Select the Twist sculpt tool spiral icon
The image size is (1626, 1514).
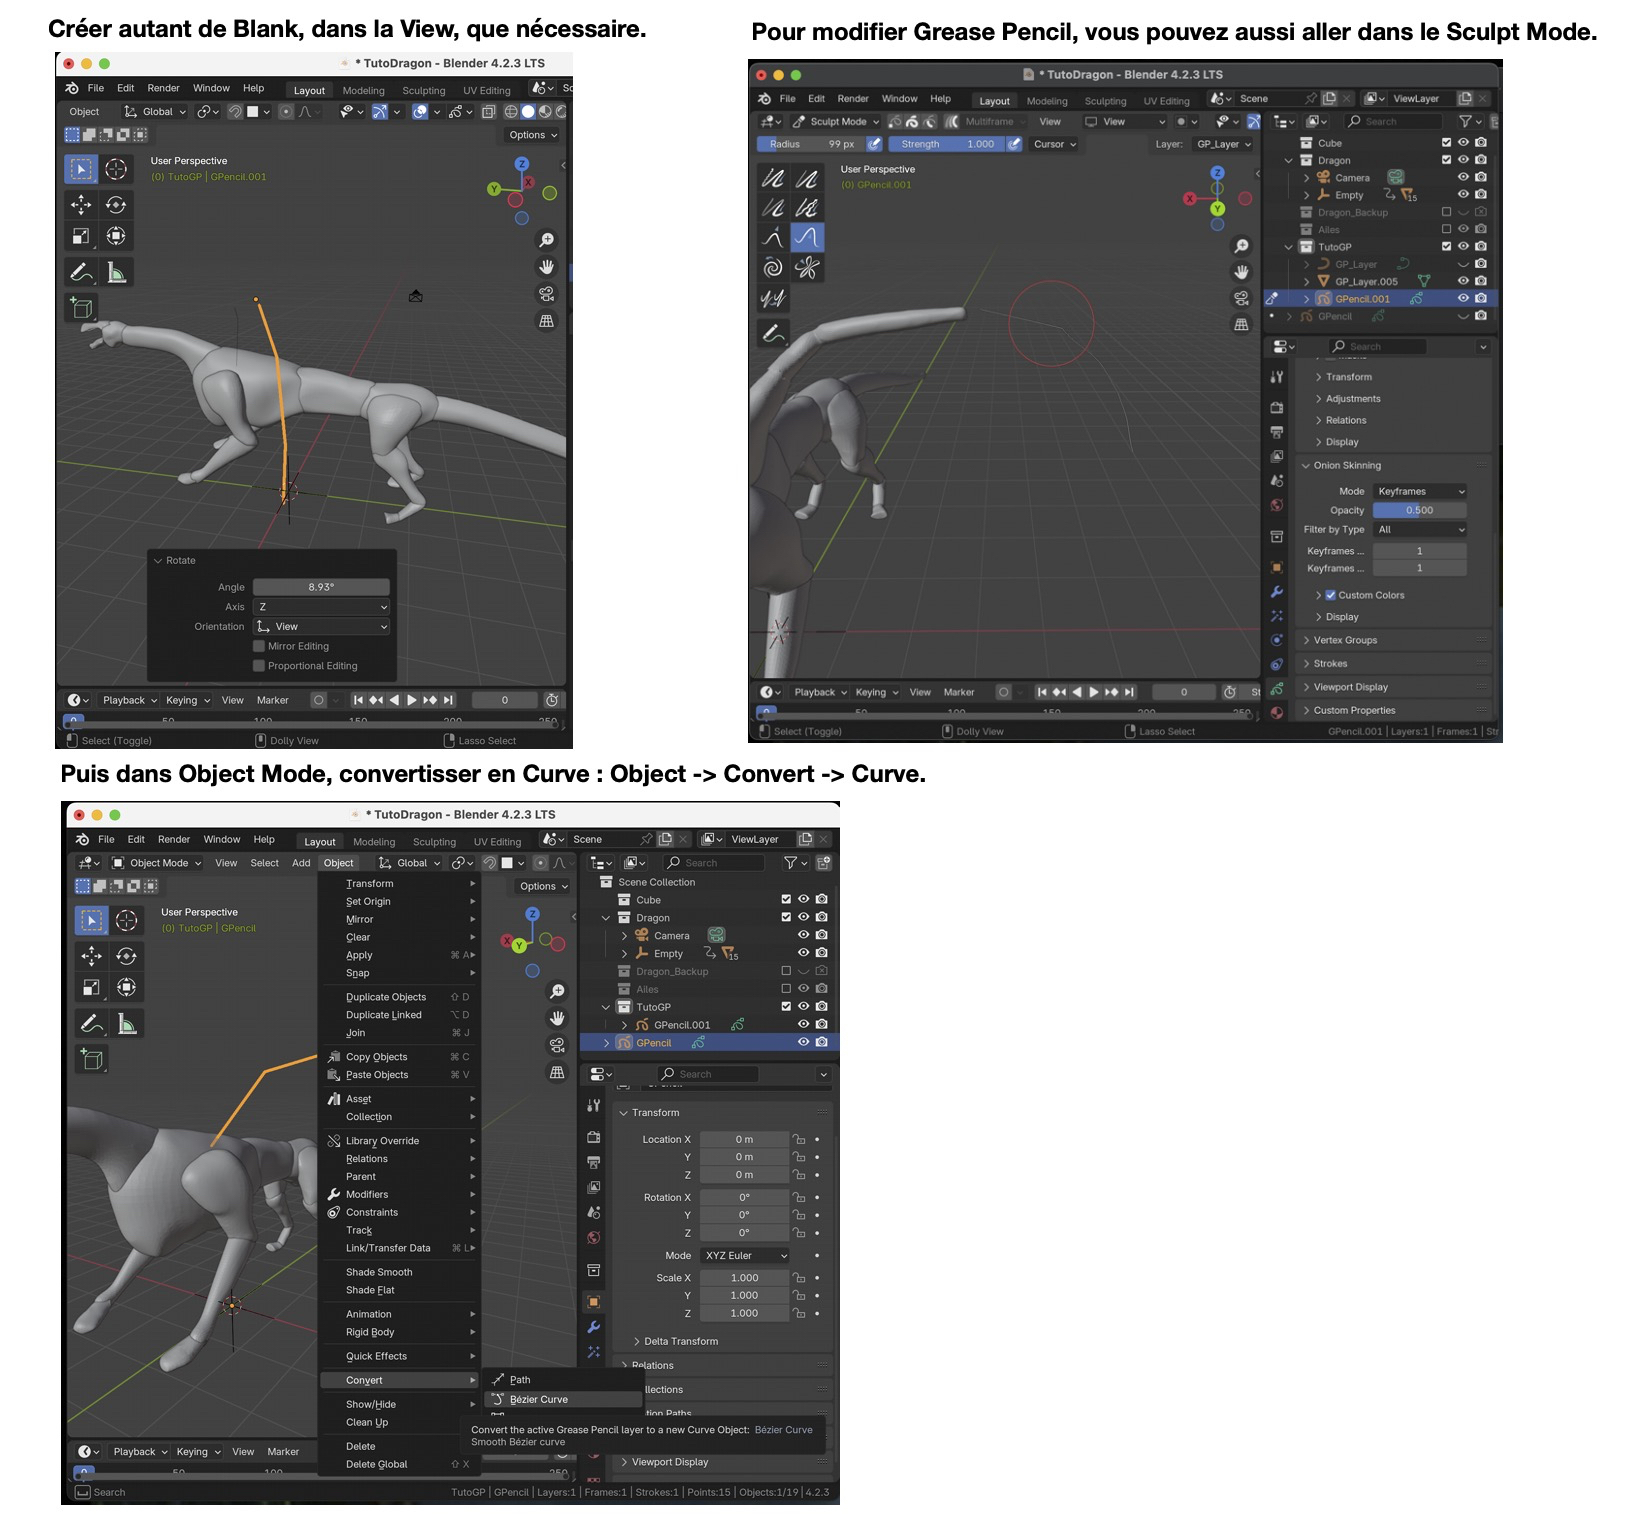point(772,268)
